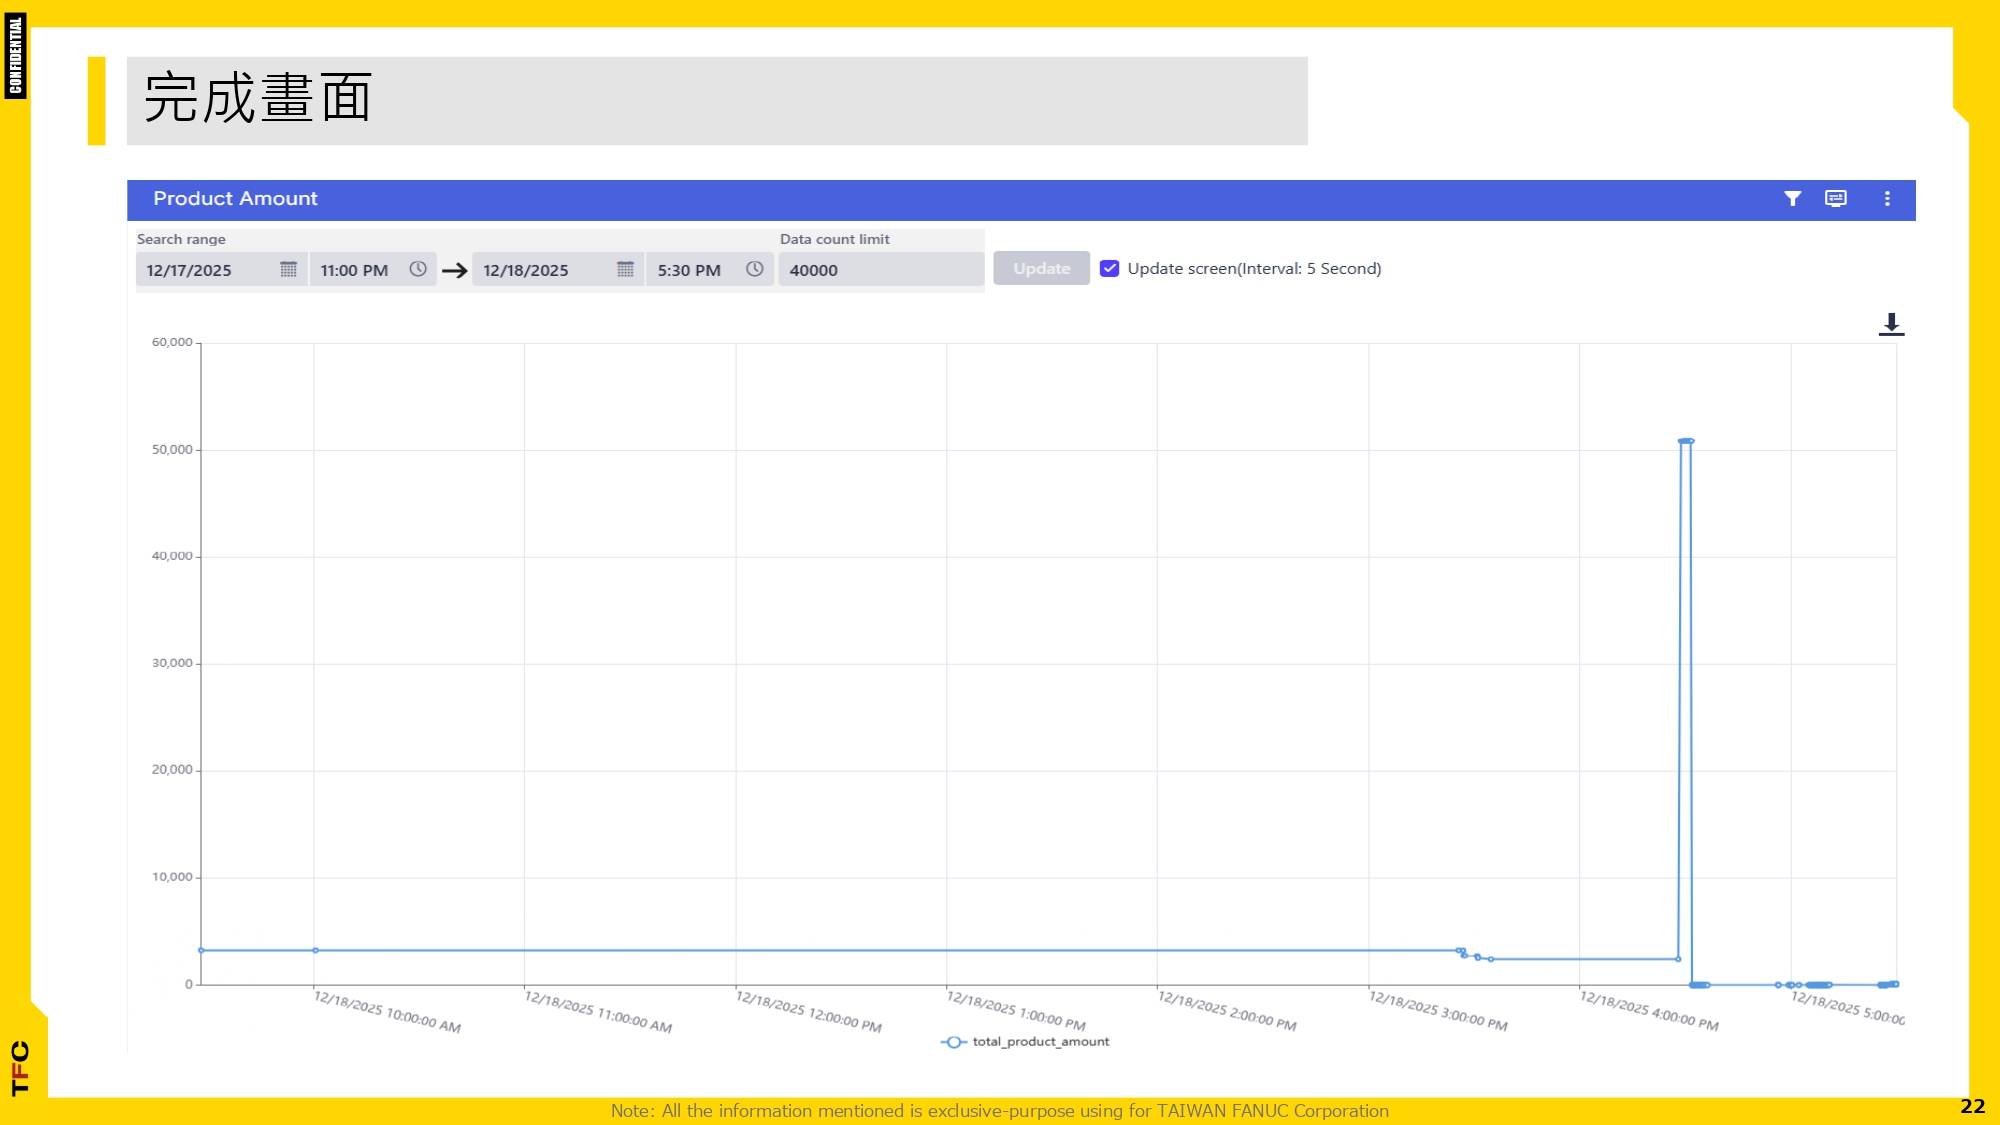Click the 5:30 PM end time field
2000x1125 pixels.
pos(689,270)
